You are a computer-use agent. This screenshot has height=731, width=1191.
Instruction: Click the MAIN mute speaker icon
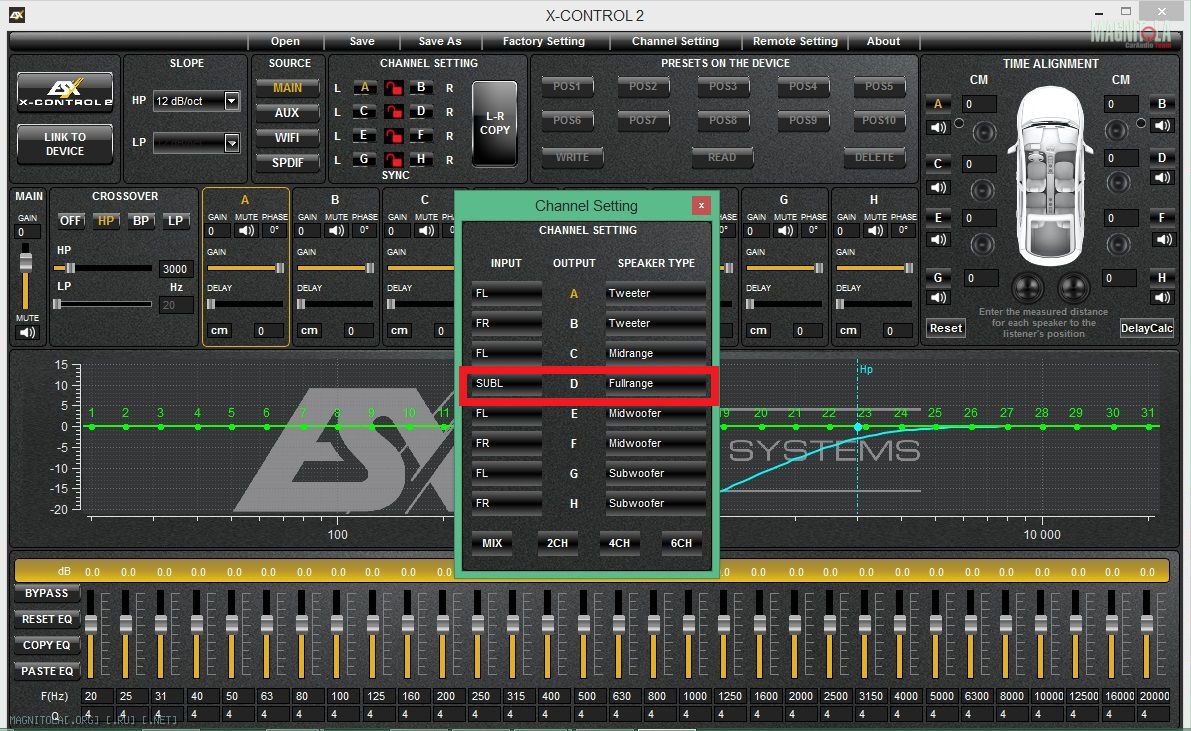[27, 332]
